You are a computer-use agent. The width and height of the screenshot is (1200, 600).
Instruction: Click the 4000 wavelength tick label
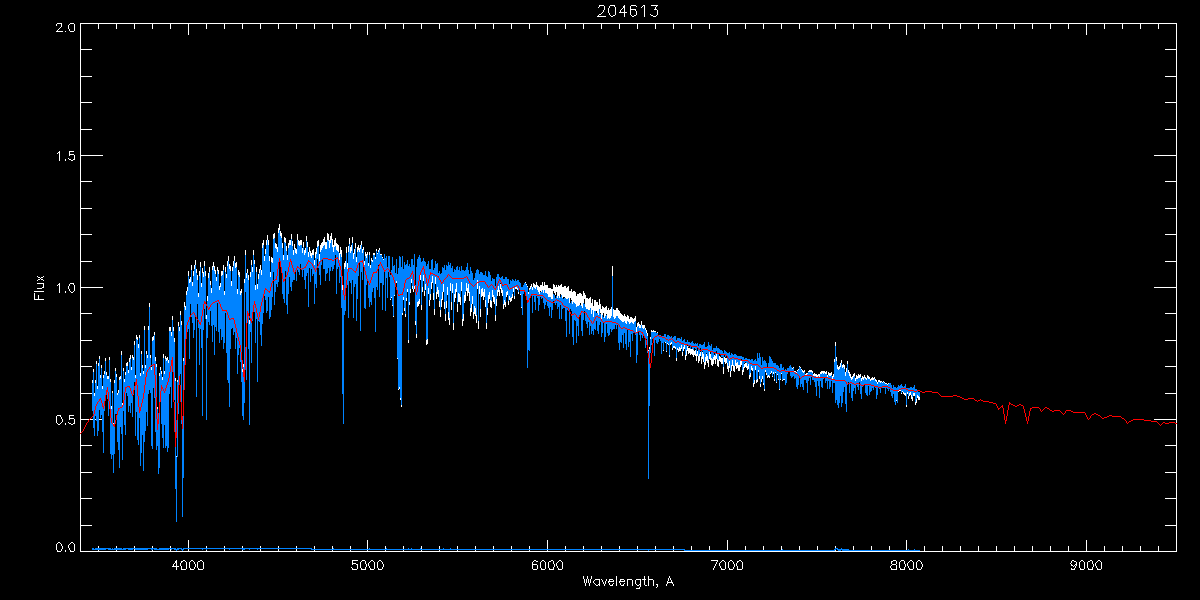pyautogui.click(x=188, y=564)
